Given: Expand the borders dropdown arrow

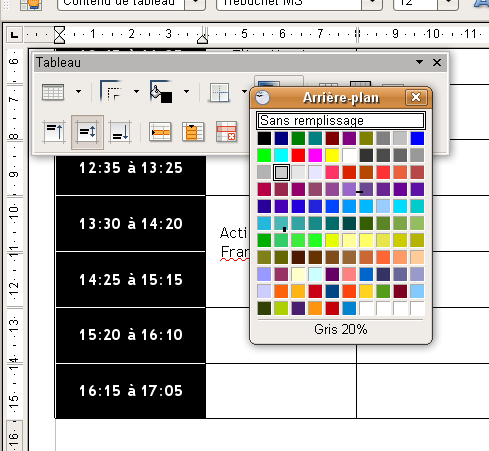Looking at the screenshot, I should coord(244,91).
